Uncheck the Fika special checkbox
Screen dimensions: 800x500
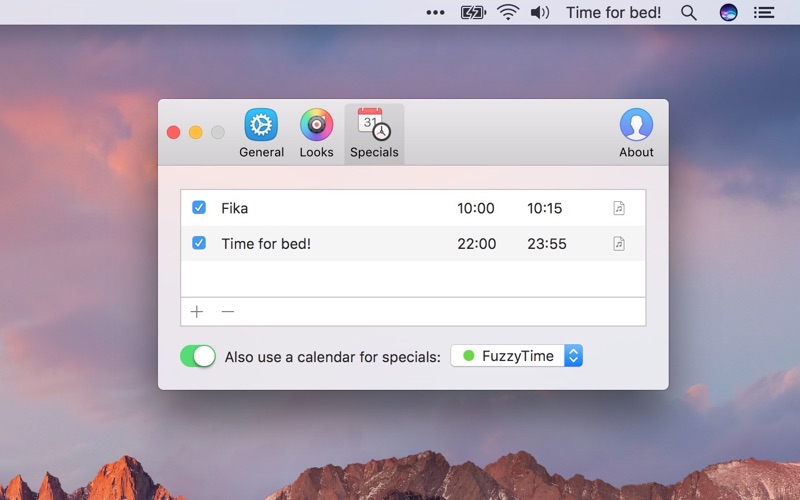tap(199, 208)
